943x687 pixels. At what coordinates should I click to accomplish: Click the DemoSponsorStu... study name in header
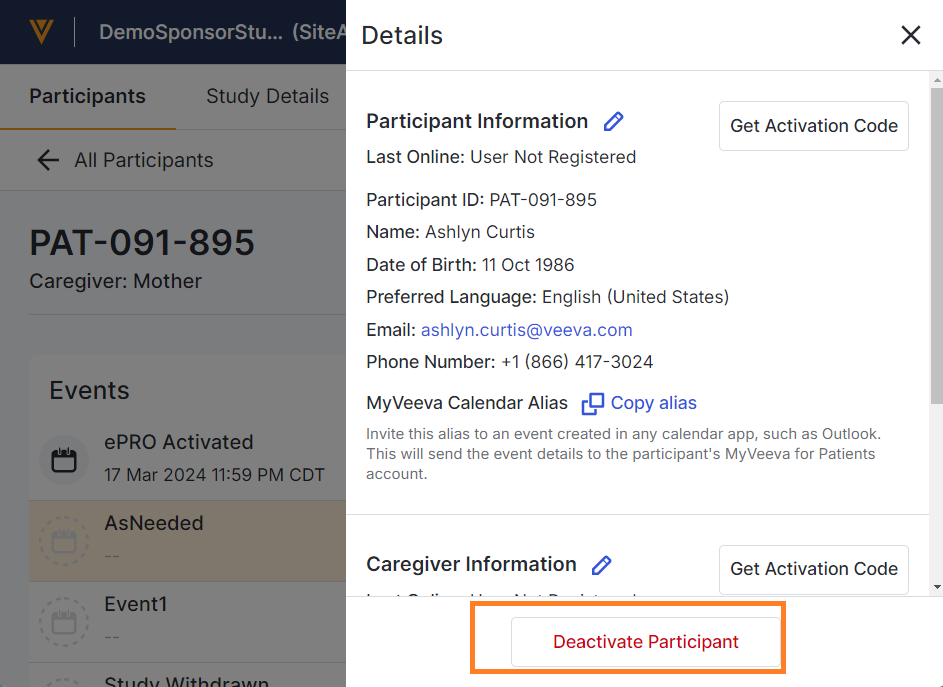191,32
